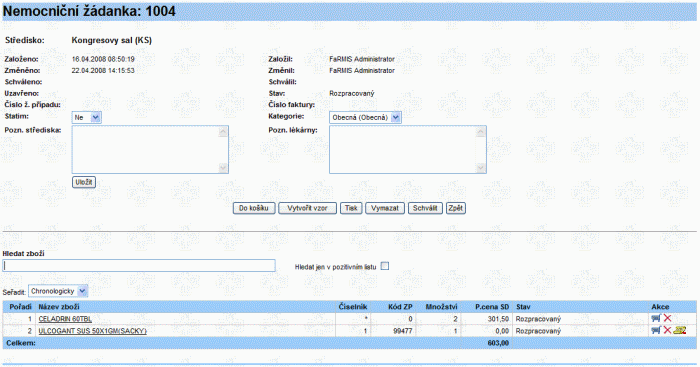
Task: Click the cart icon in the CELADRIN 60TBL row
Action: tap(656, 318)
